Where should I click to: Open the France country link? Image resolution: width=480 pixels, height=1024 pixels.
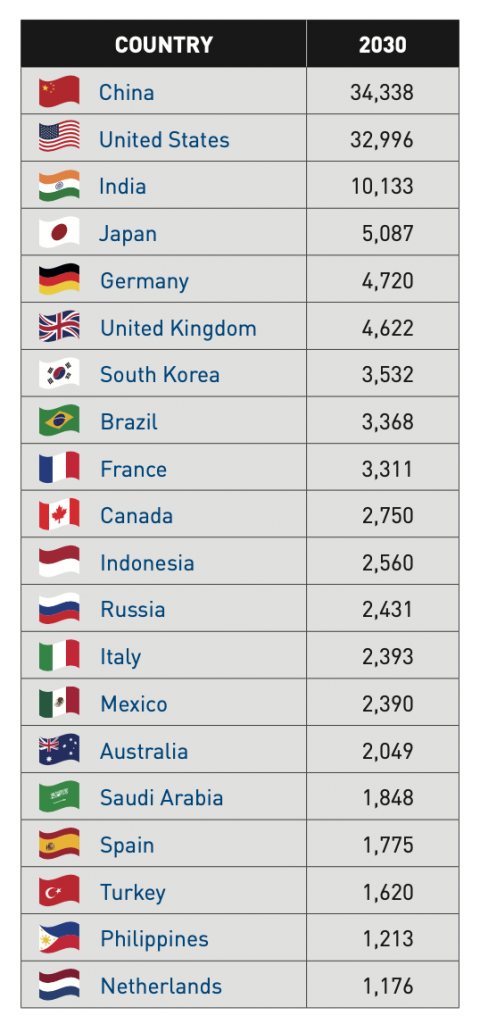133,469
